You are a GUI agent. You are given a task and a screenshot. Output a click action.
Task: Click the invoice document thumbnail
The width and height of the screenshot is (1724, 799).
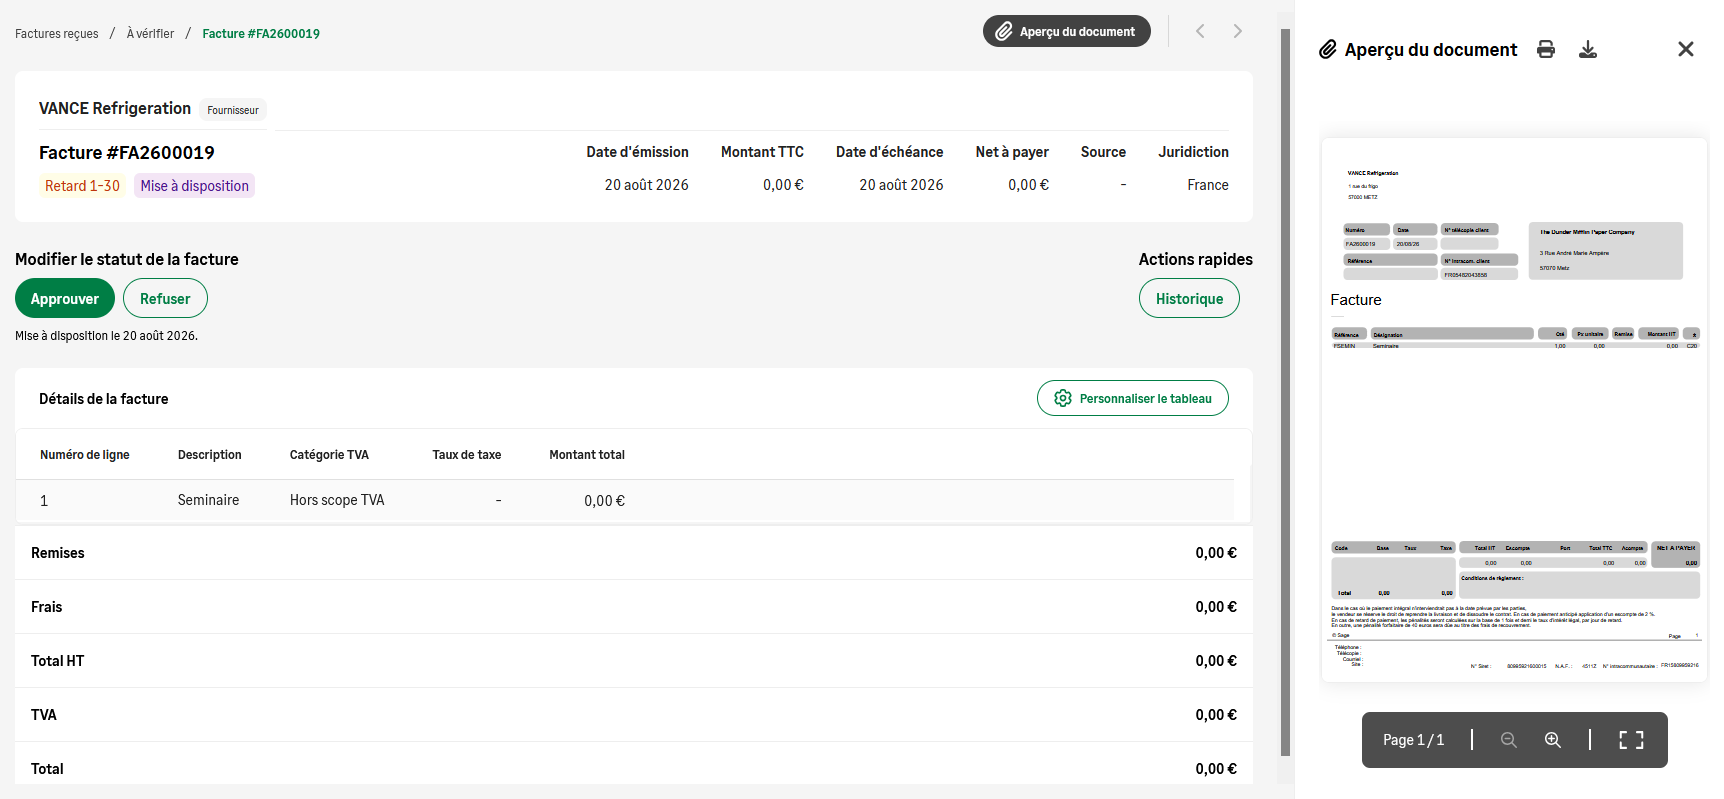(x=1514, y=410)
